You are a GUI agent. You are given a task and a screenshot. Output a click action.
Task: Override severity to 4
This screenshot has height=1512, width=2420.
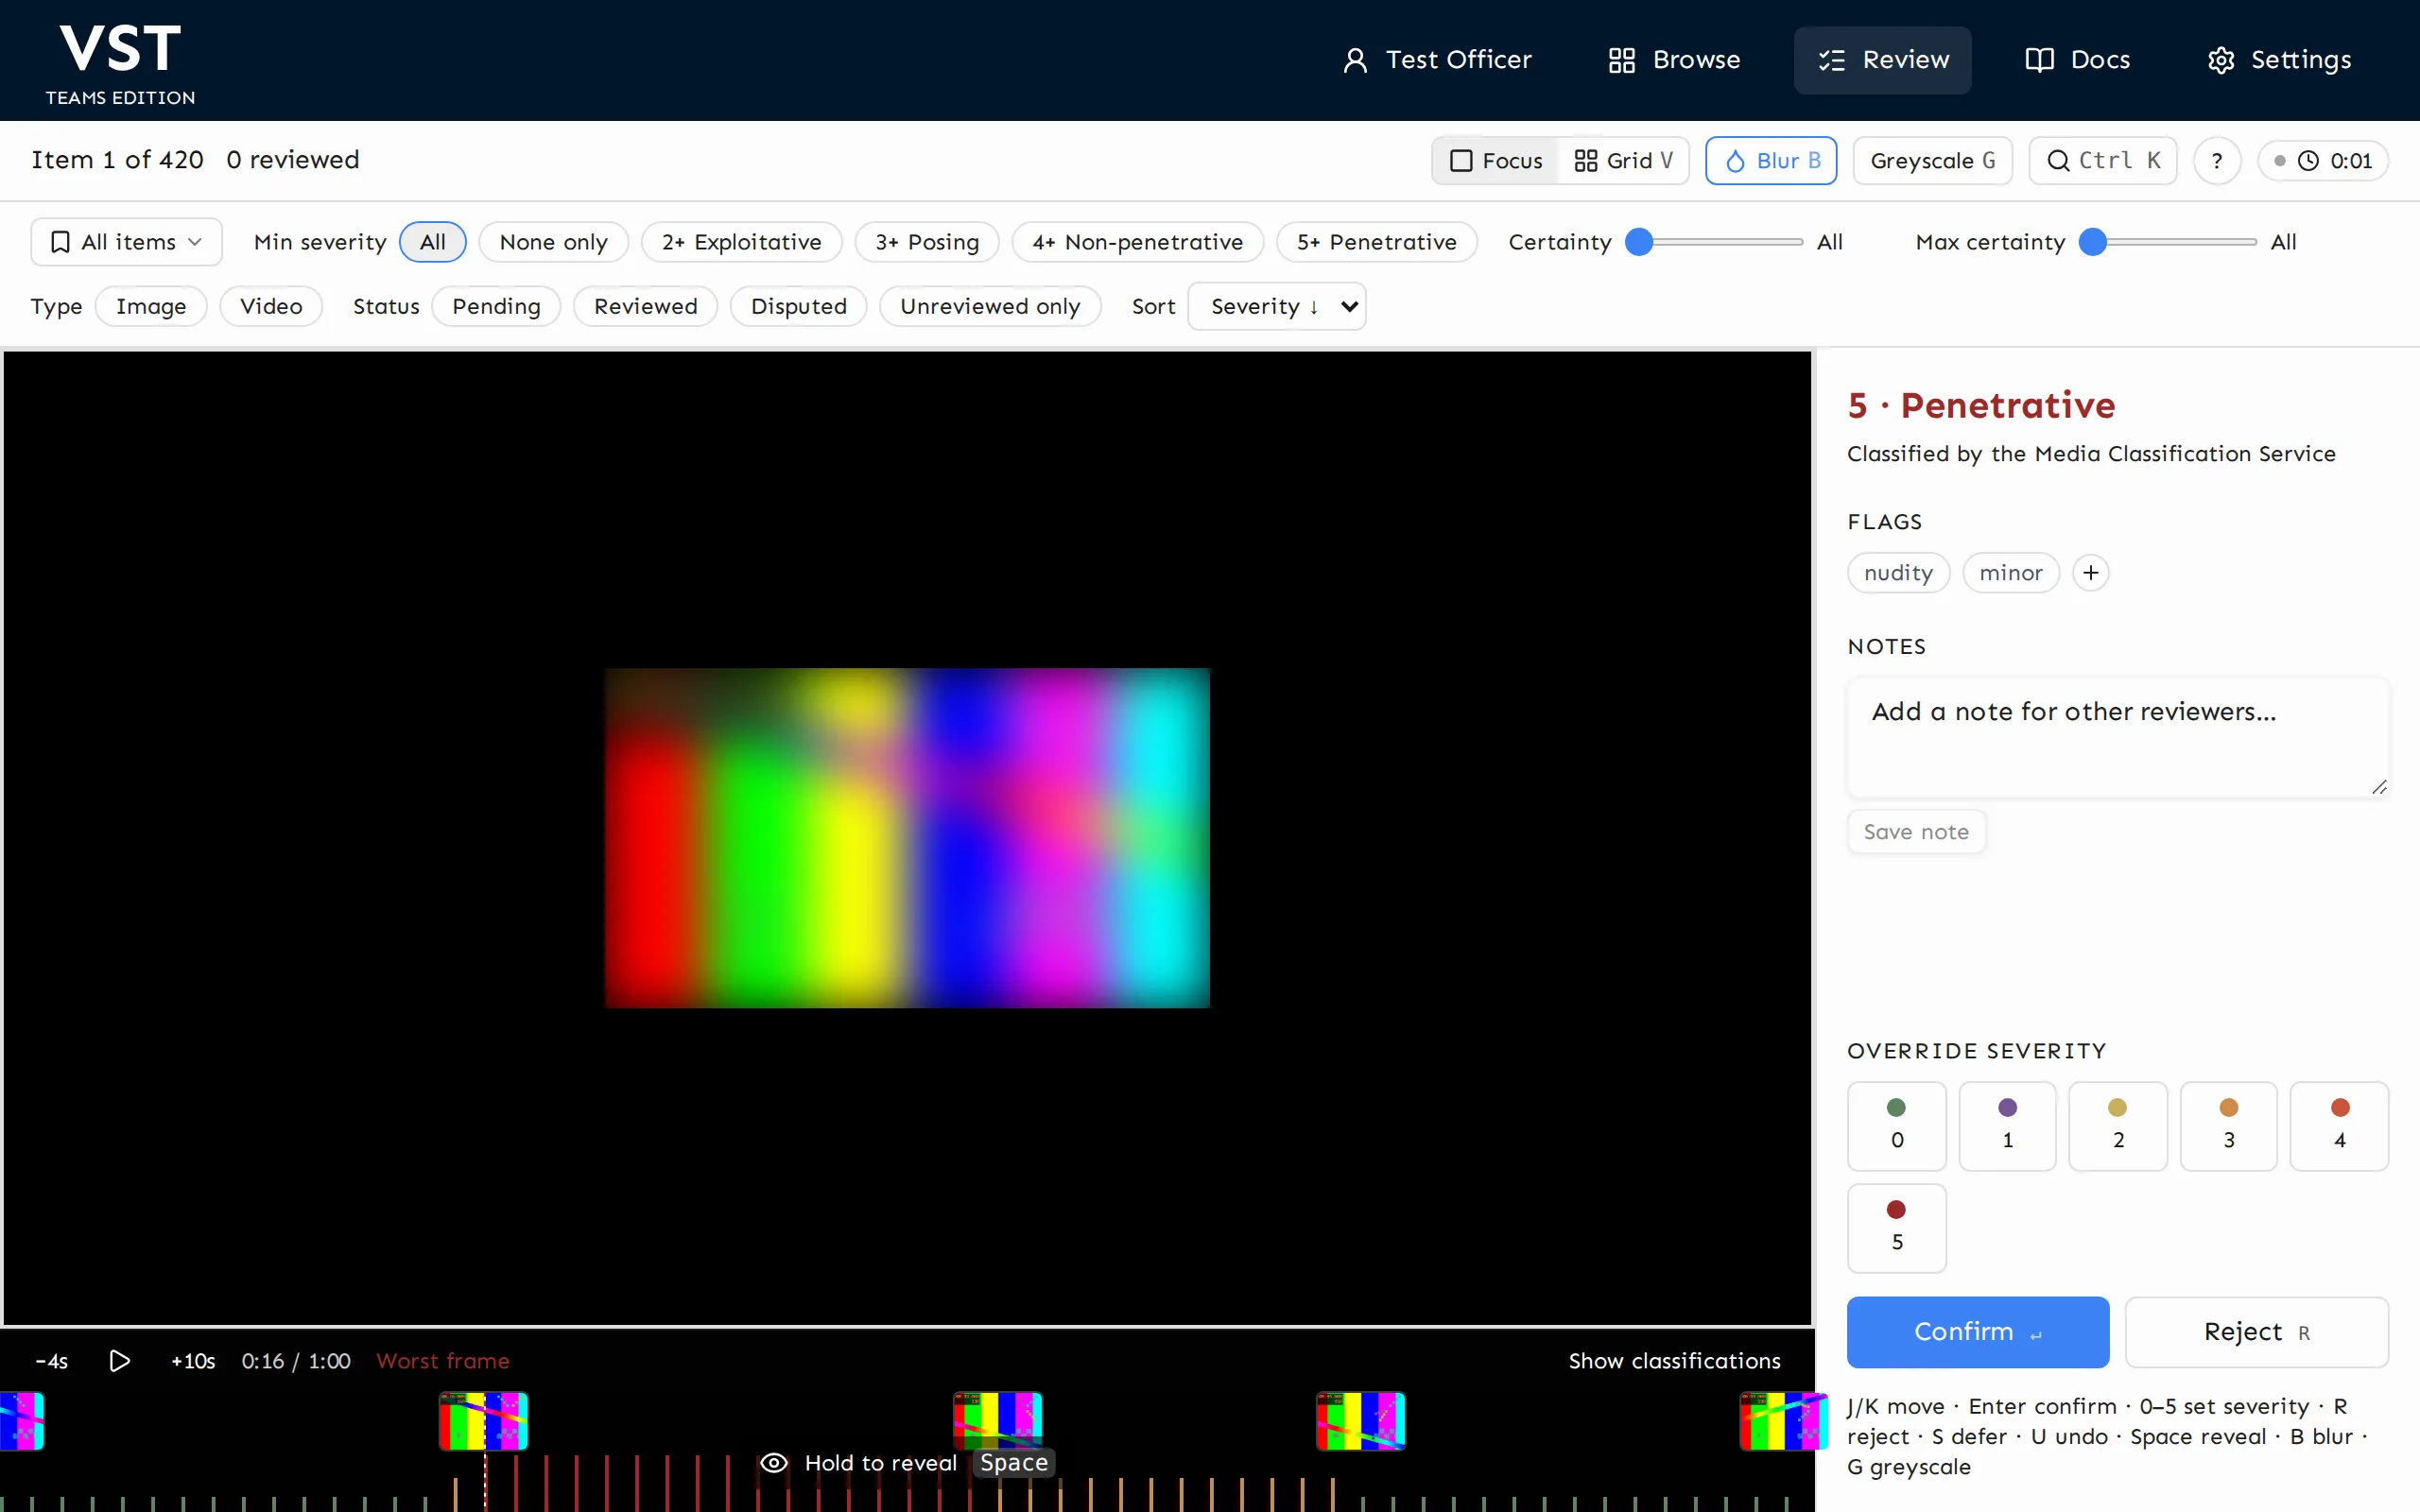[x=2339, y=1126]
